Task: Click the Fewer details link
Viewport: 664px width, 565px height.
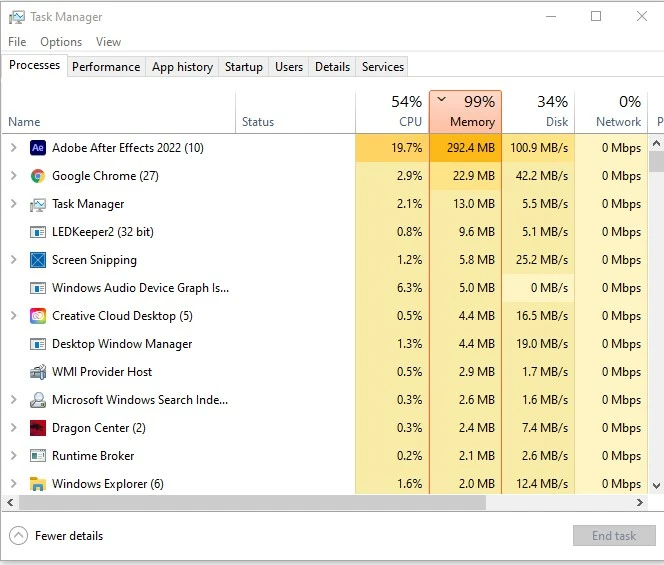Action: pyautogui.click(x=69, y=536)
